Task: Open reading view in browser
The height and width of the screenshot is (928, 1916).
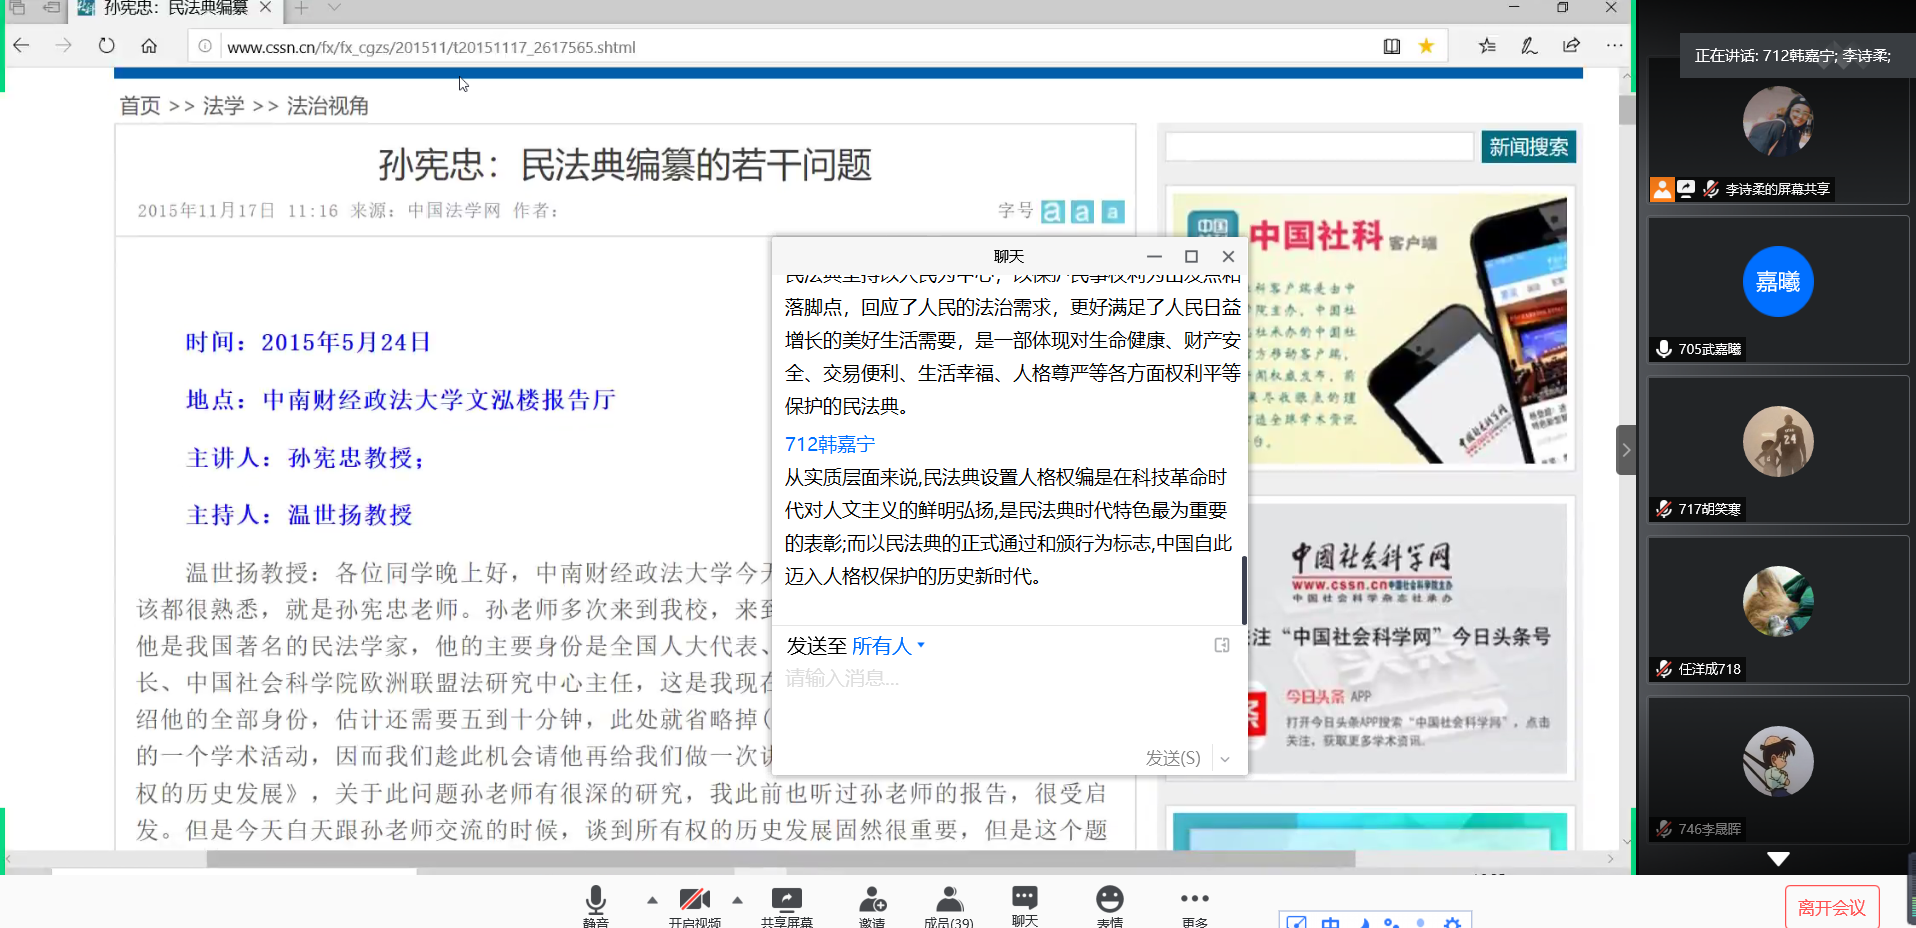Action: [x=1391, y=46]
